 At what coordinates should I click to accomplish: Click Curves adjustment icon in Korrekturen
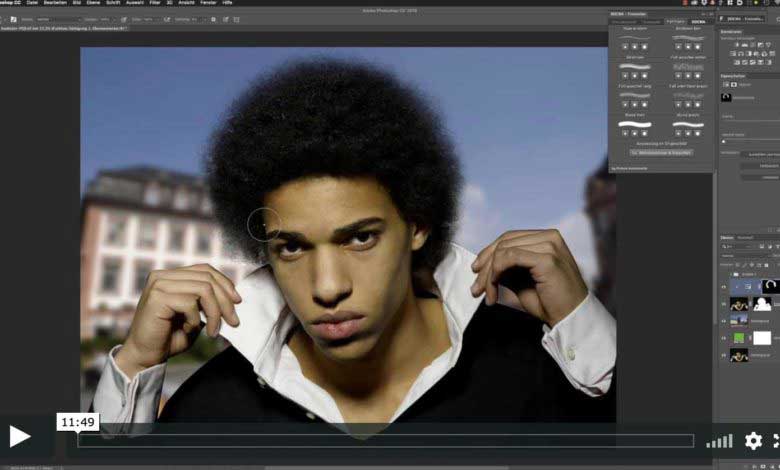[752, 45]
